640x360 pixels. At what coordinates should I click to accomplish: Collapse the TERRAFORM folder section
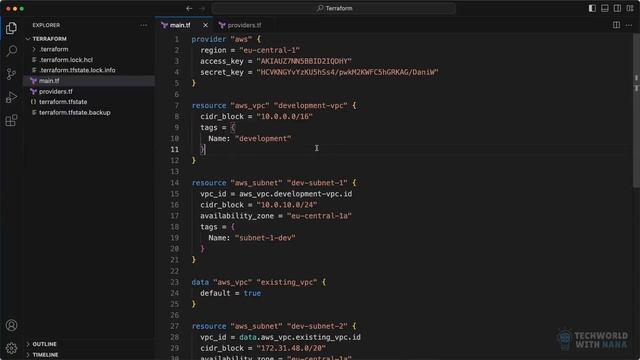[49, 39]
